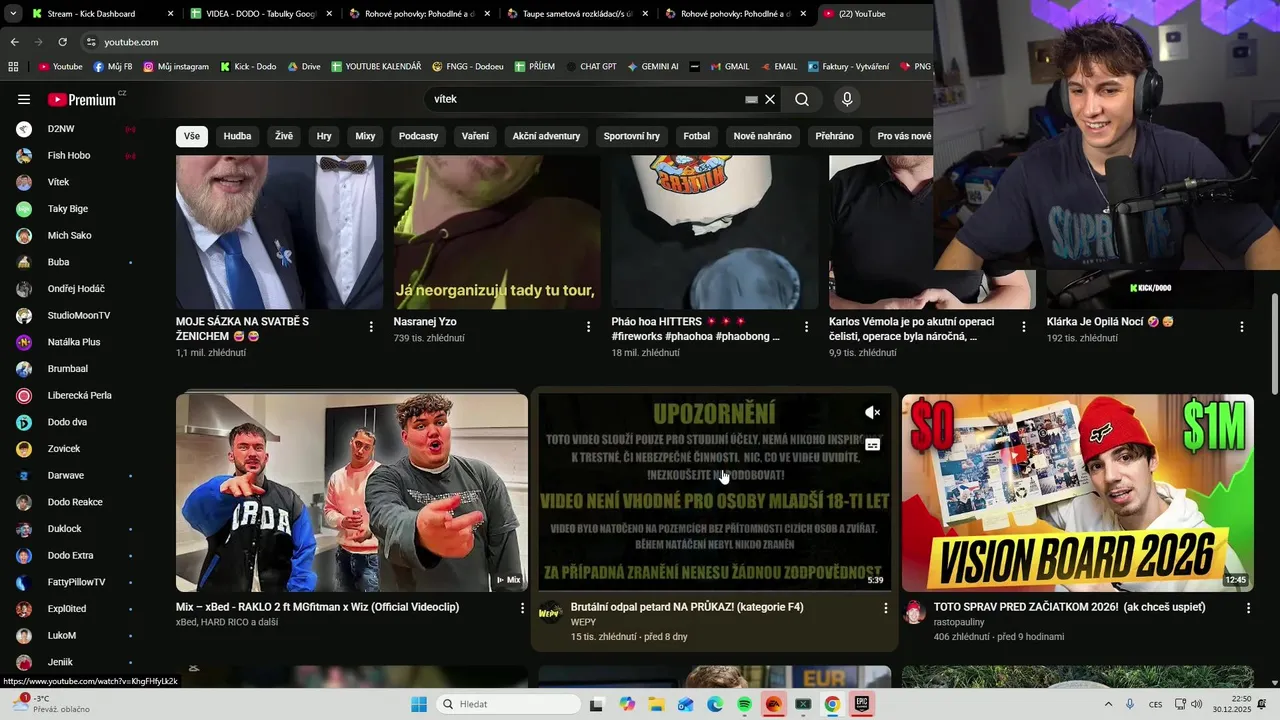Image resolution: width=1280 pixels, height=720 pixels.
Task: Open the xBed RAKLO 2 mix thumbnail
Action: coord(352,492)
